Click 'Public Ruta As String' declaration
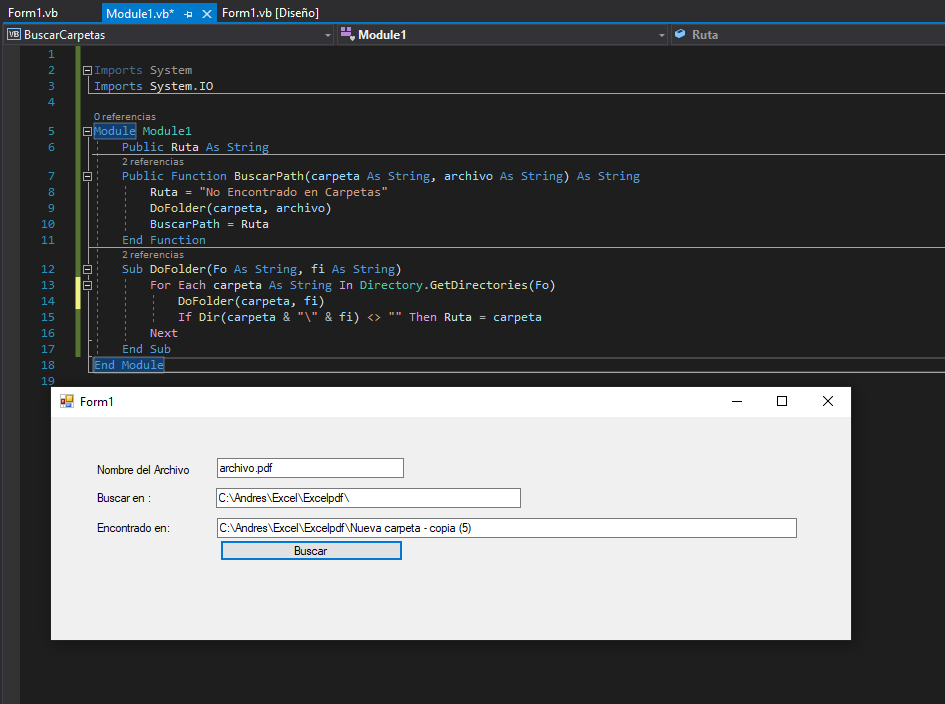Screen dimensions: 945x704 coord(195,147)
